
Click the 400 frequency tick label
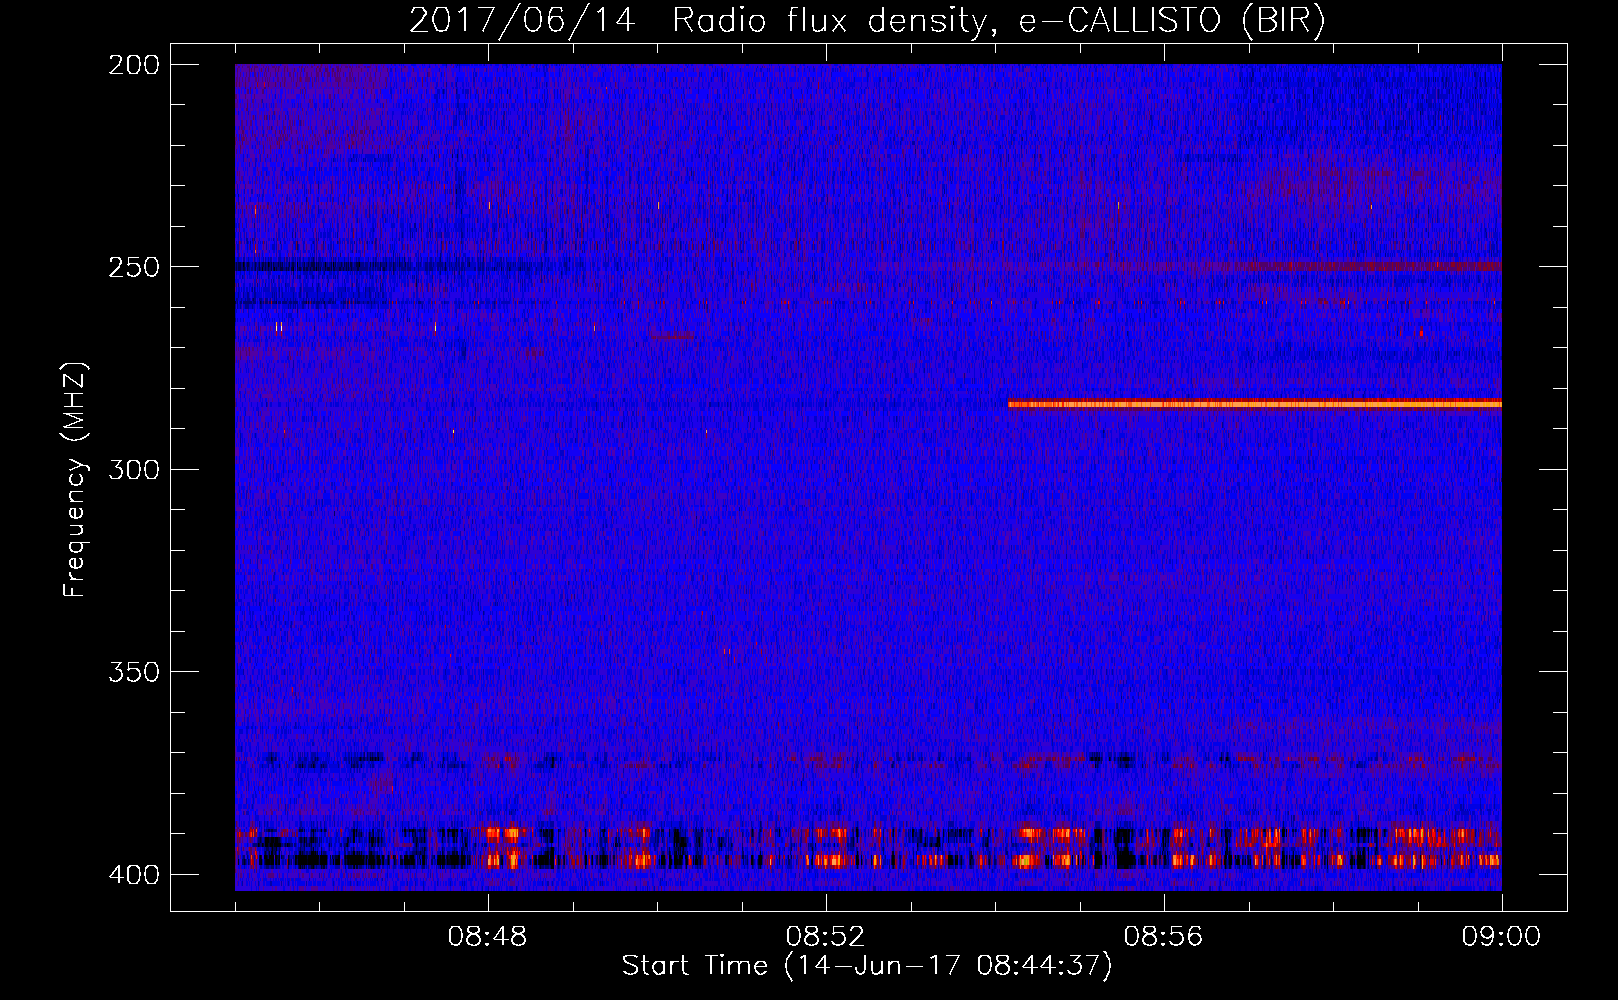coord(133,874)
